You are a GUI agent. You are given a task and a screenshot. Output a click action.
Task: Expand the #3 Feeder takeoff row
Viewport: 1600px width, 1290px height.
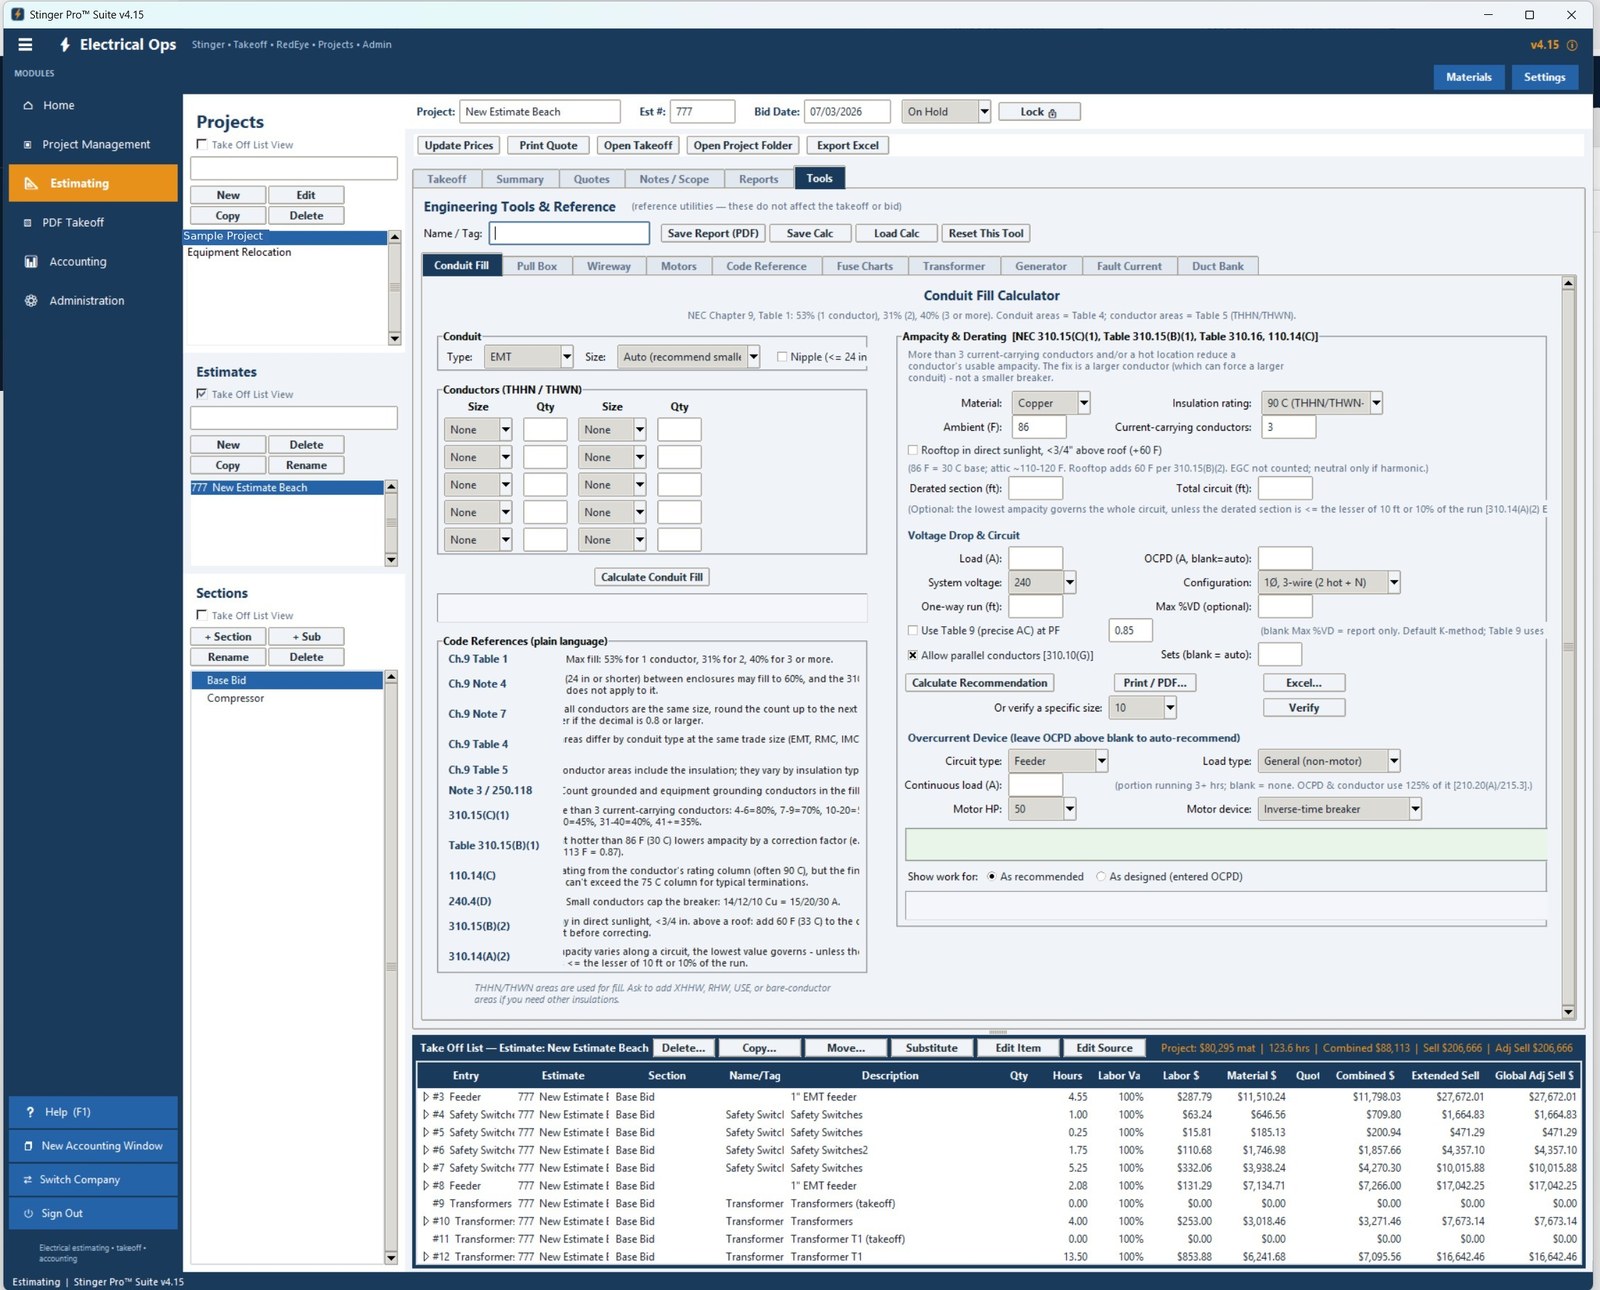click(426, 1097)
